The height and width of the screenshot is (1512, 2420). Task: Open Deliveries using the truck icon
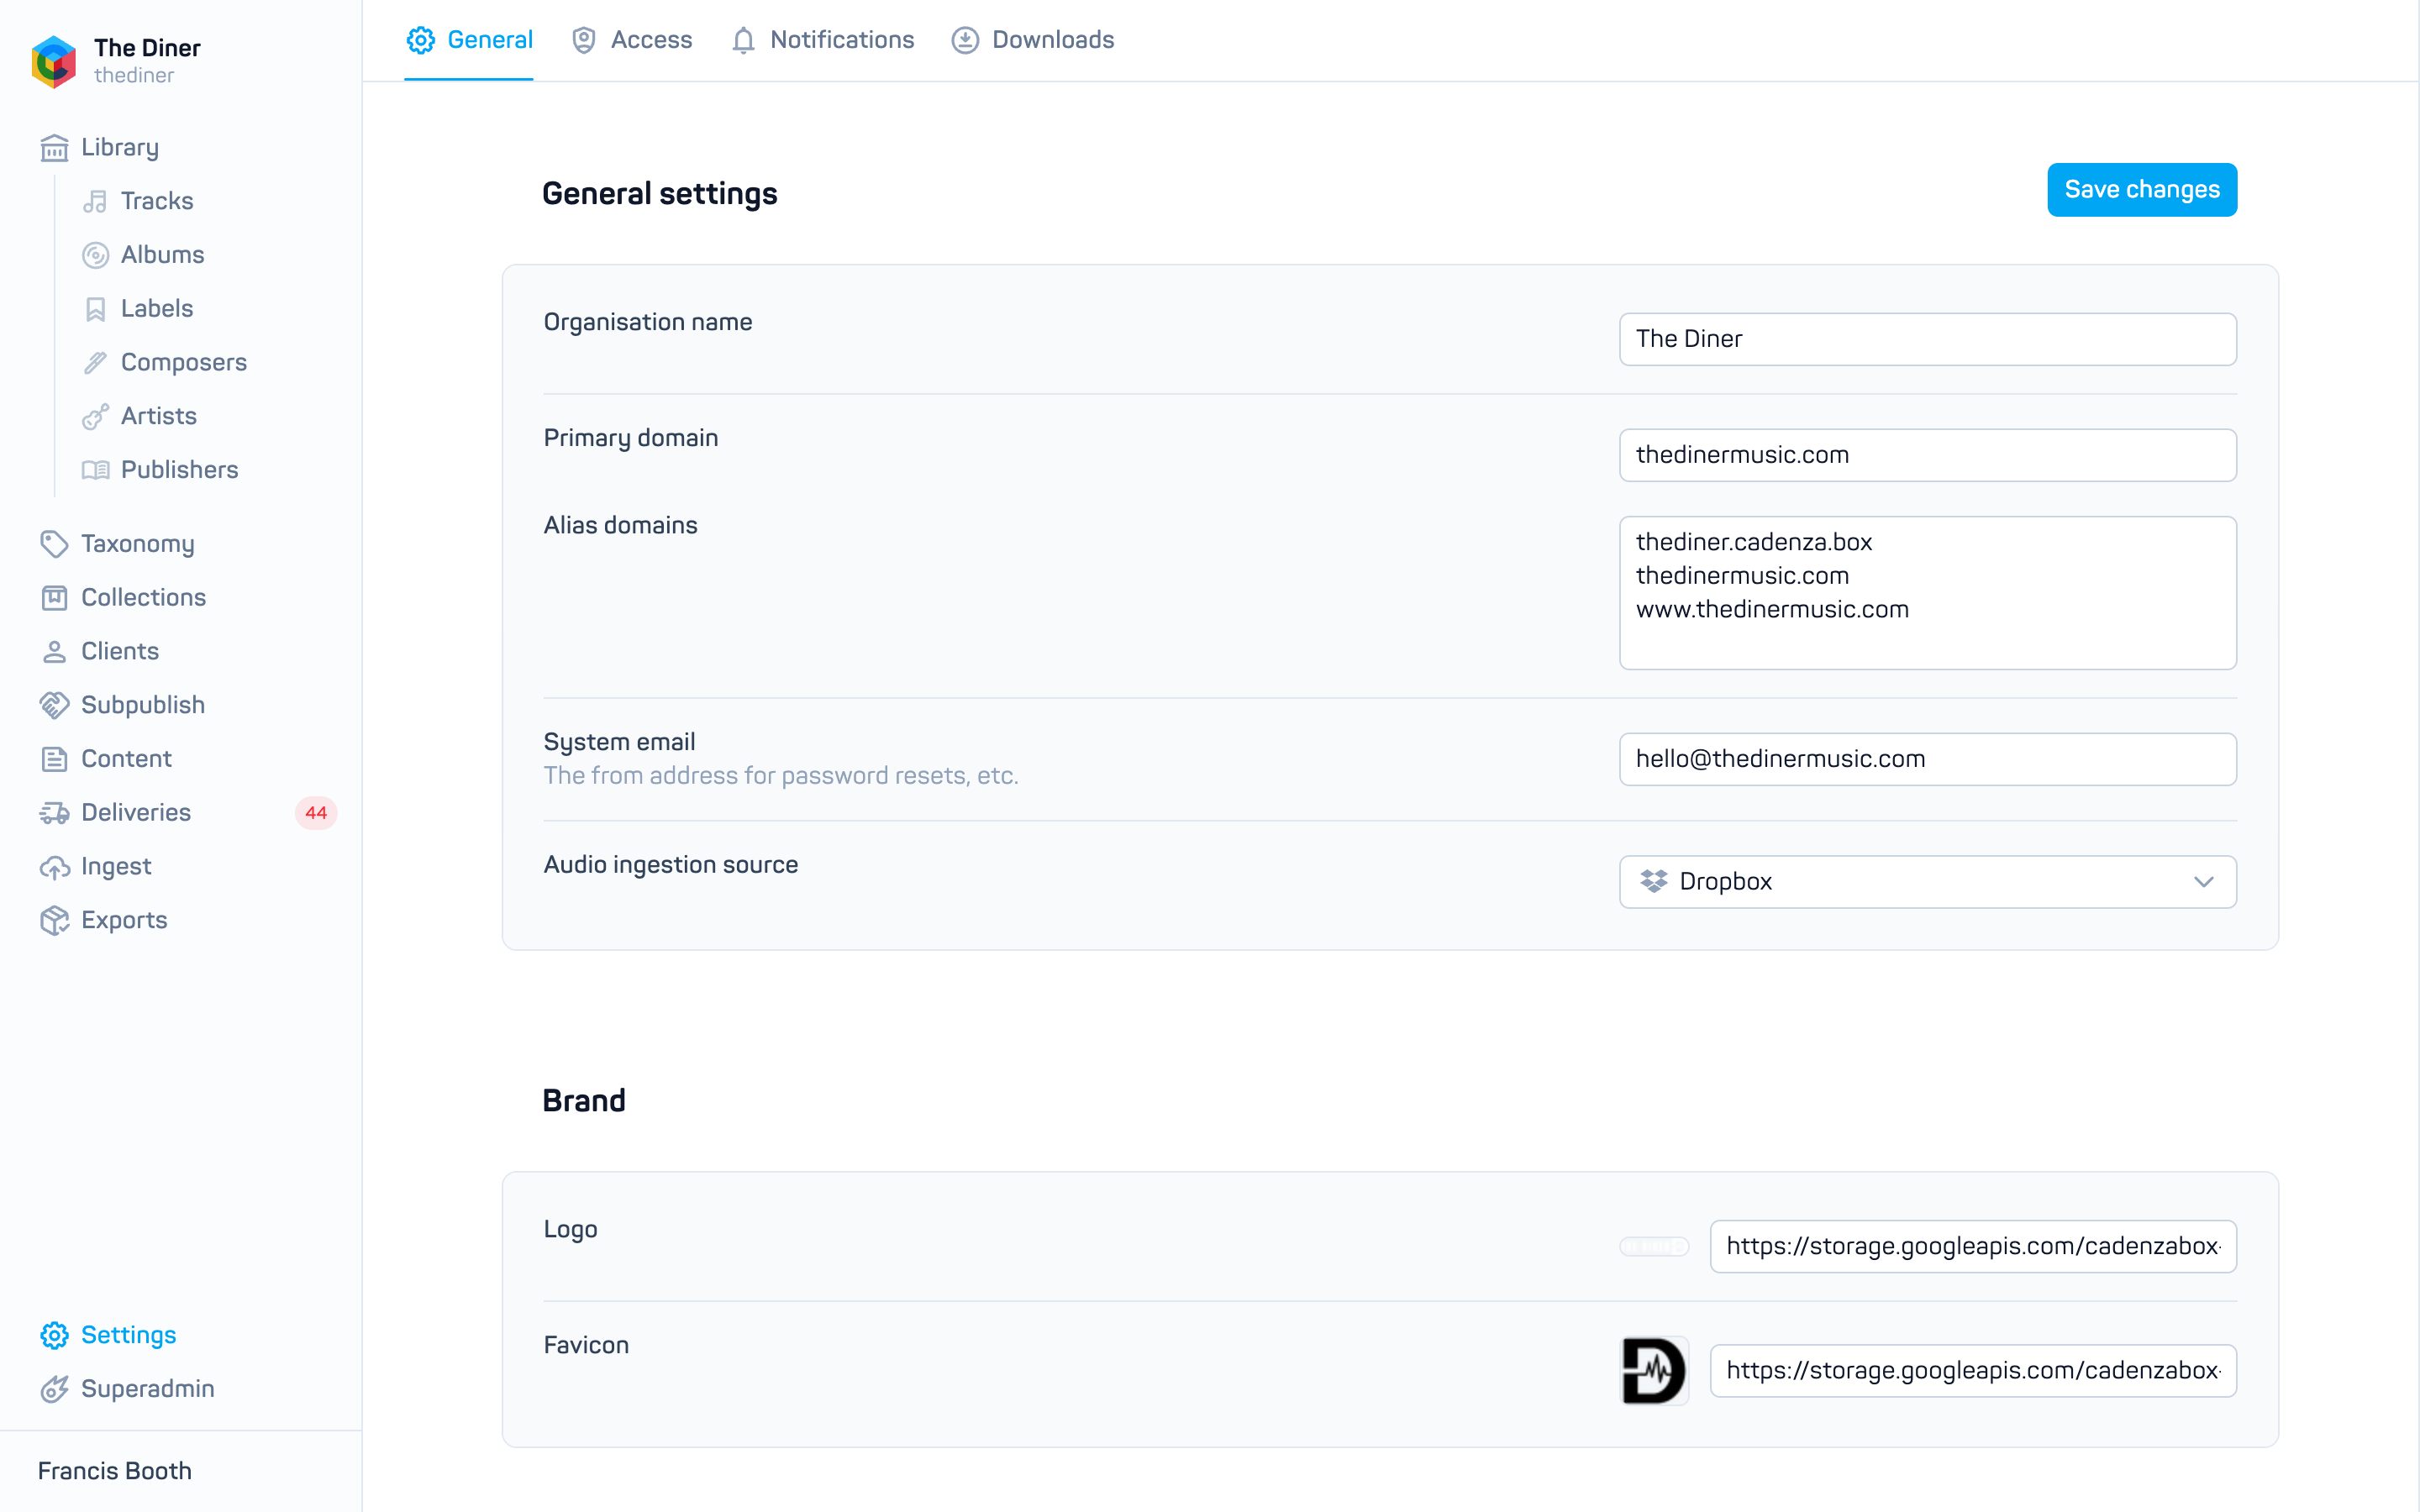tap(54, 813)
